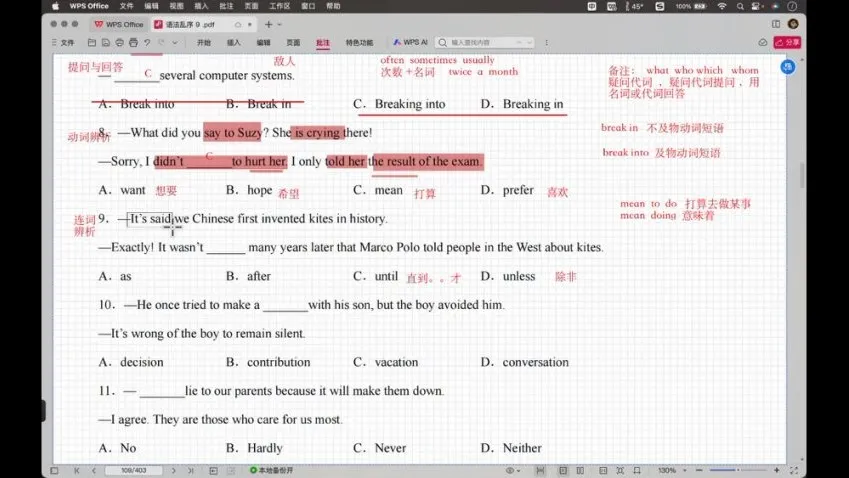Click the save icon in toolbar

tap(106, 43)
